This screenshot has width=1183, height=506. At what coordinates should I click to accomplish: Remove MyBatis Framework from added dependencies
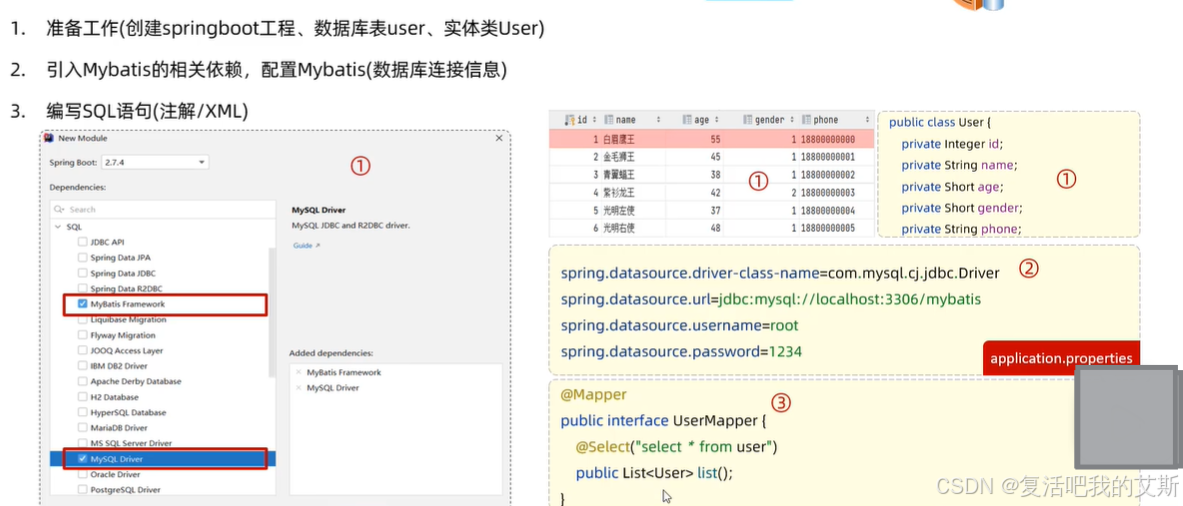(x=299, y=373)
